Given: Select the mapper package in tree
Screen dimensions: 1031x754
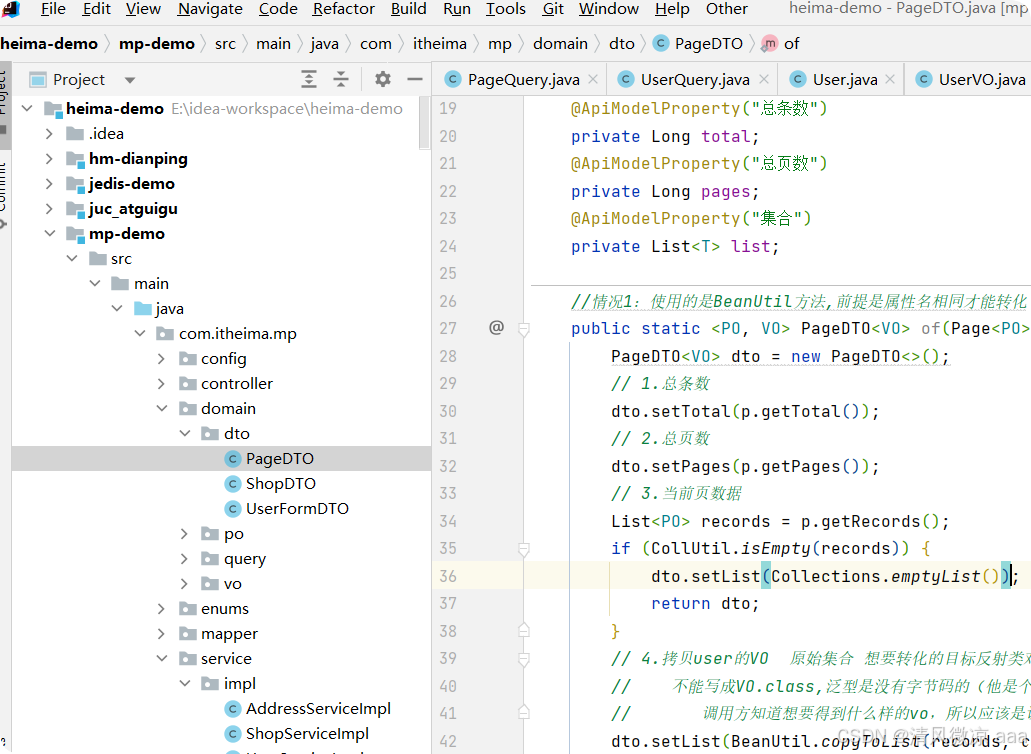Looking at the screenshot, I should click(229, 634).
